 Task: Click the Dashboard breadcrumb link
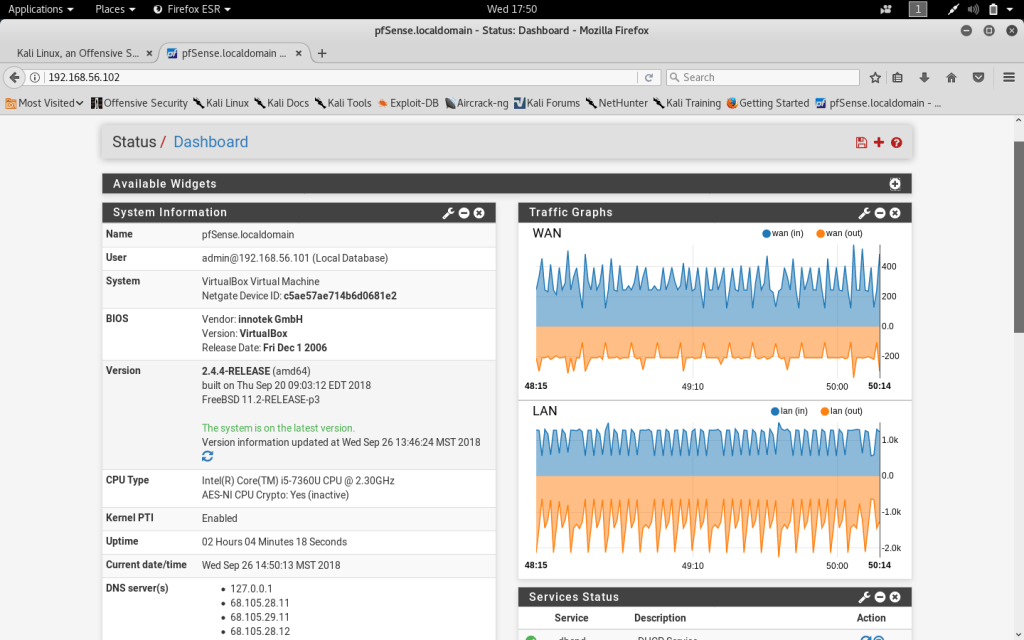[x=210, y=142]
